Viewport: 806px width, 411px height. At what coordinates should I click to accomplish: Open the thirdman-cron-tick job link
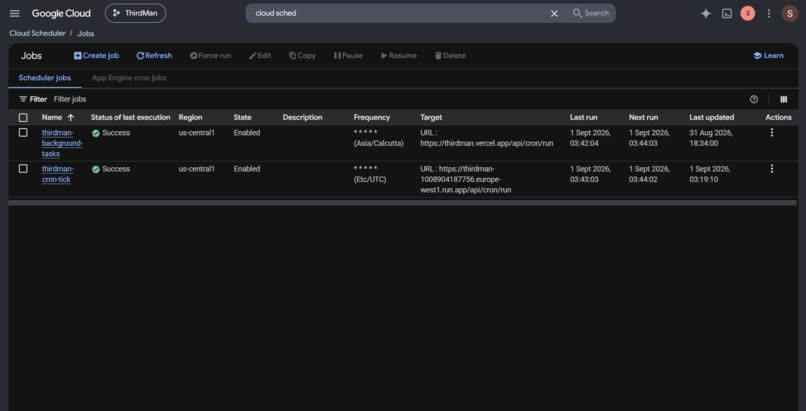click(57, 174)
